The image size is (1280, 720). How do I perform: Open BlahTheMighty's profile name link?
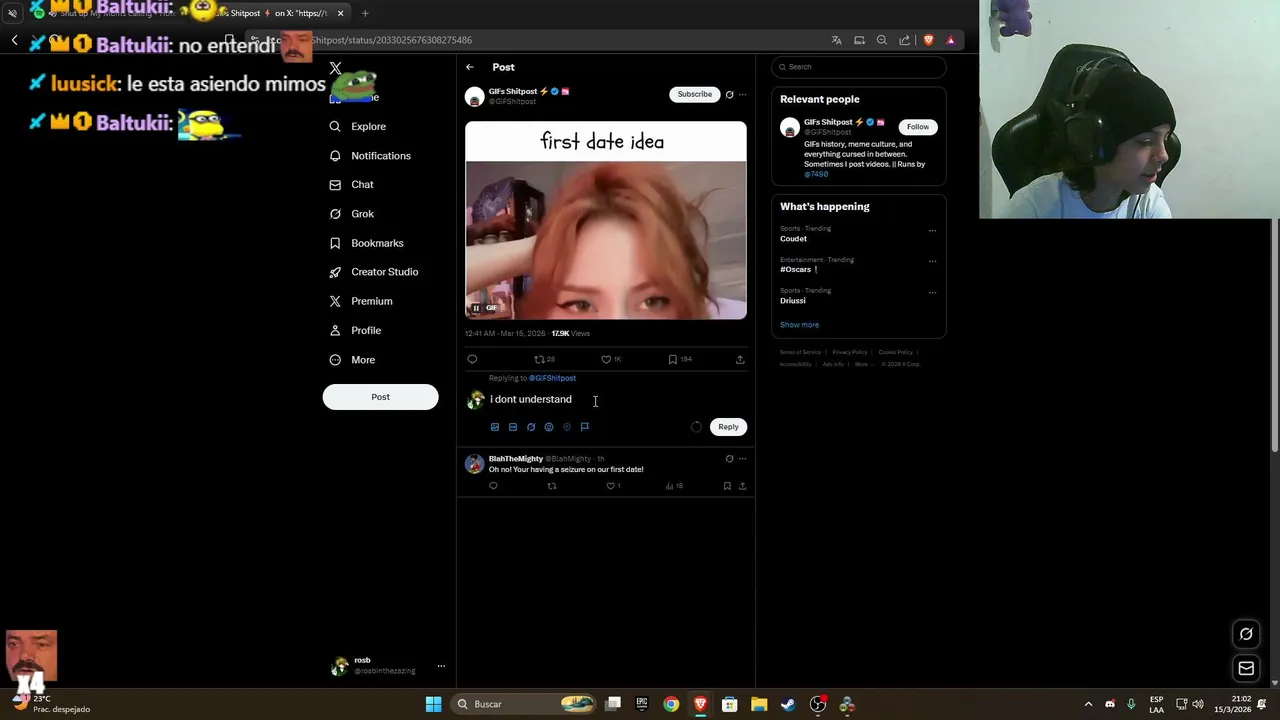tap(516, 459)
